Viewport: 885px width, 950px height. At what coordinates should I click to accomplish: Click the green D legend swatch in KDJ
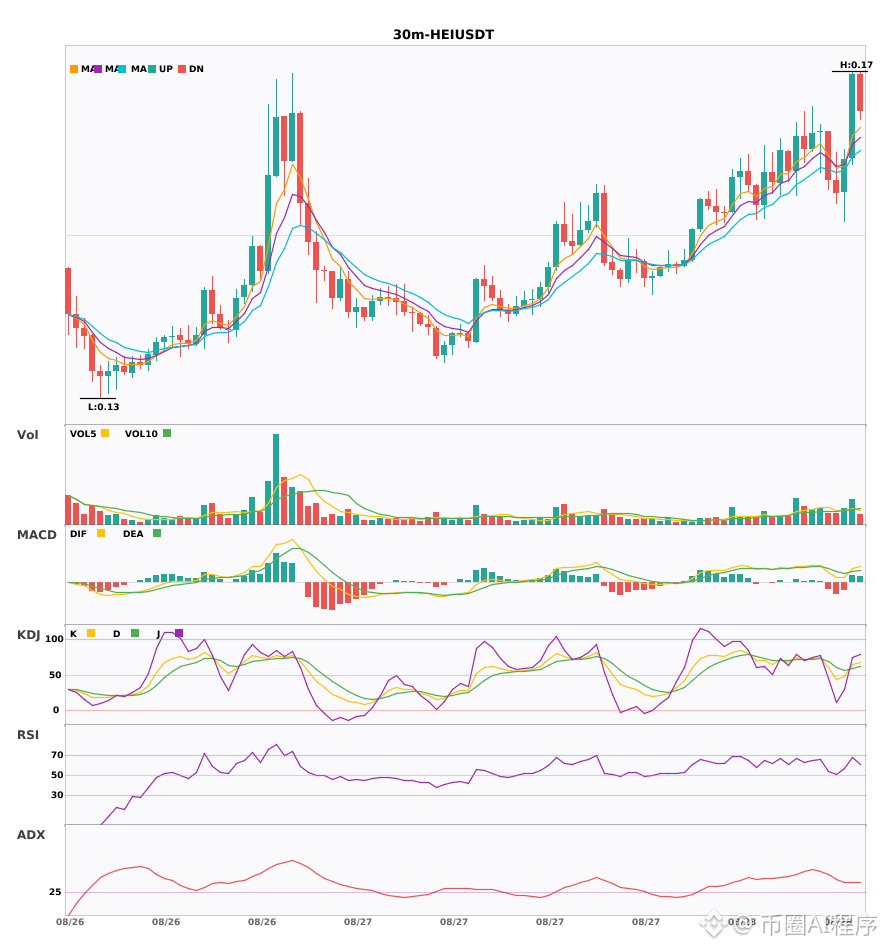[135, 633]
